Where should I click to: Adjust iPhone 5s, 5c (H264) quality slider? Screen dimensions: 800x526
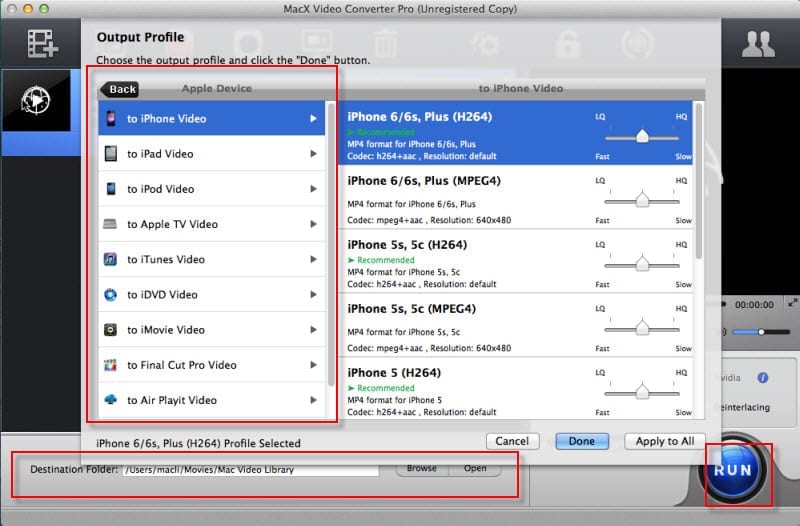click(x=642, y=264)
